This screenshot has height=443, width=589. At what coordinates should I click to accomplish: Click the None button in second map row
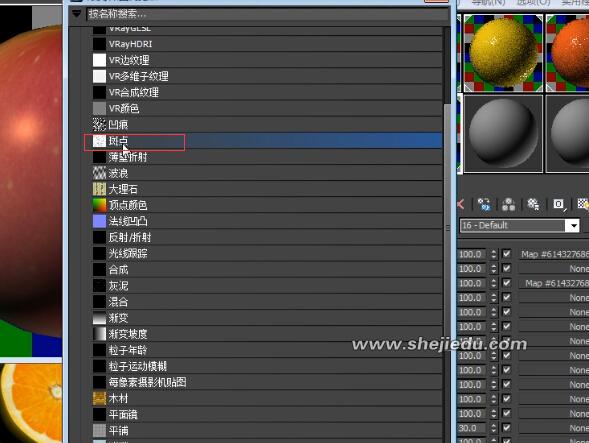554,269
